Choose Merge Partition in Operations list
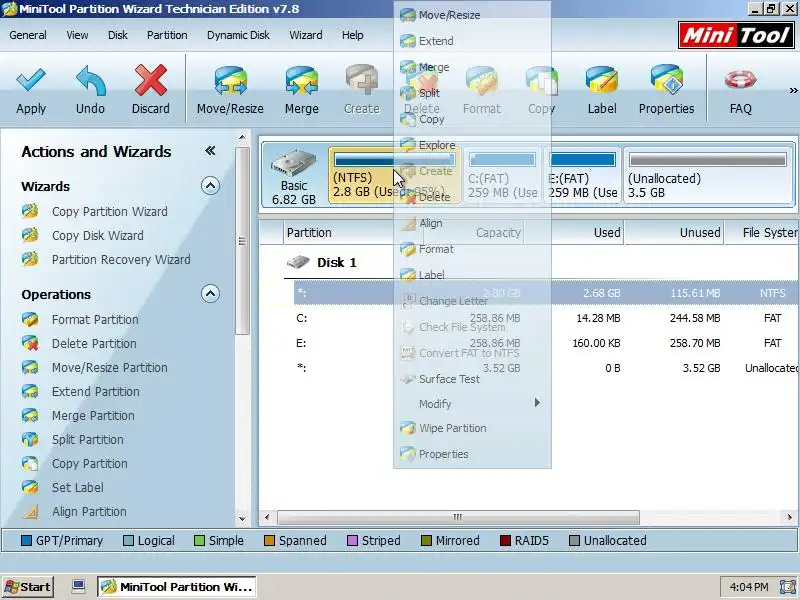Viewport: 800px width, 600px height. (x=93, y=416)
